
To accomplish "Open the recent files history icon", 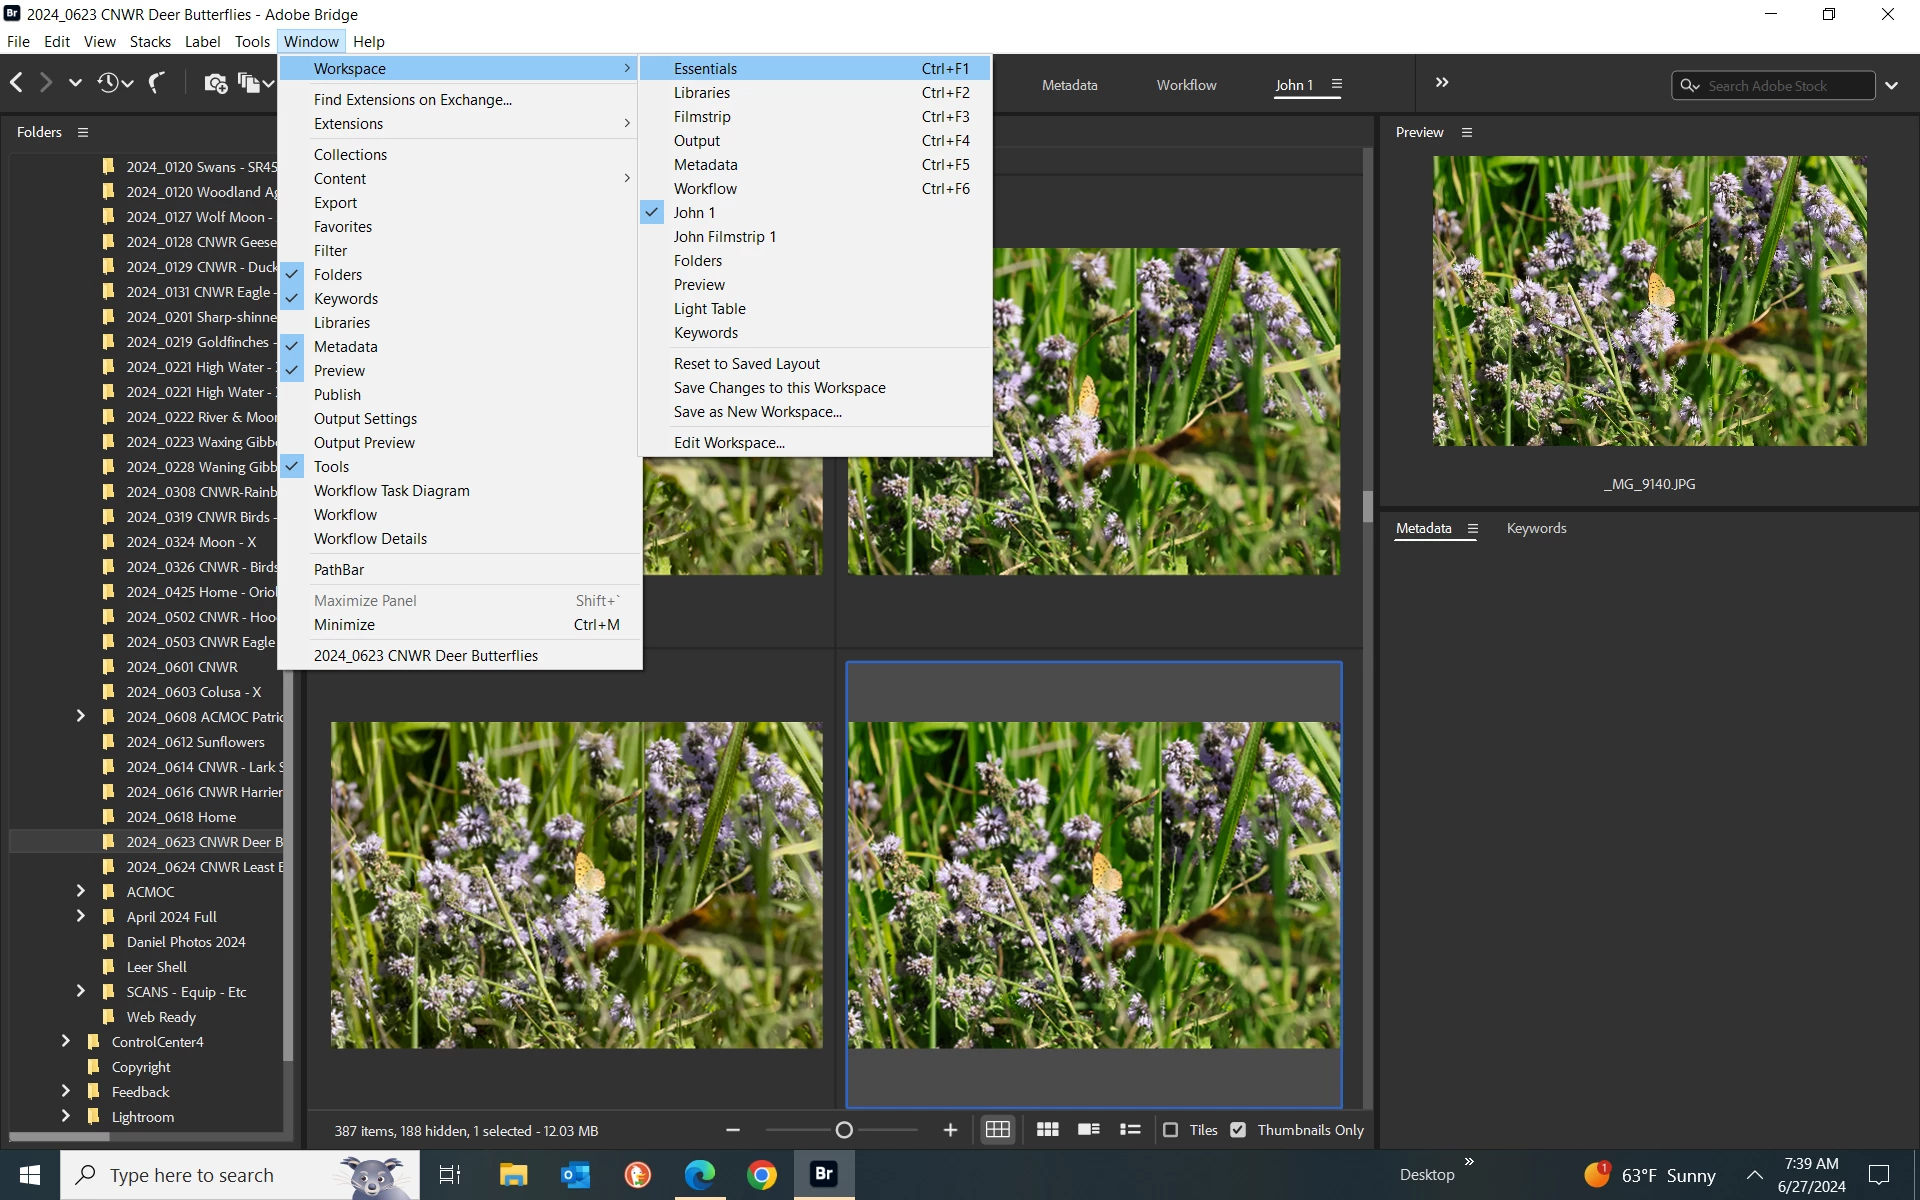I will point(108,83).
